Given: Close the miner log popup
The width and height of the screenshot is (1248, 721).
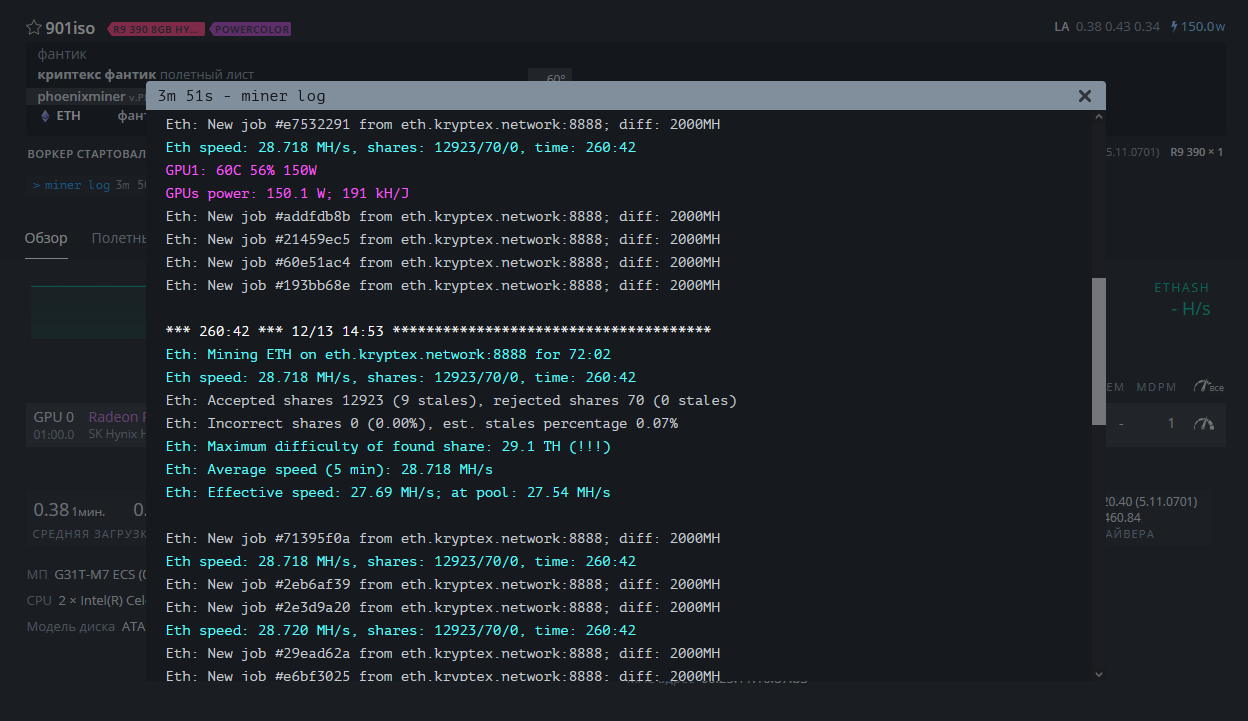Looking at the screenshot, I should [1085, 96].
